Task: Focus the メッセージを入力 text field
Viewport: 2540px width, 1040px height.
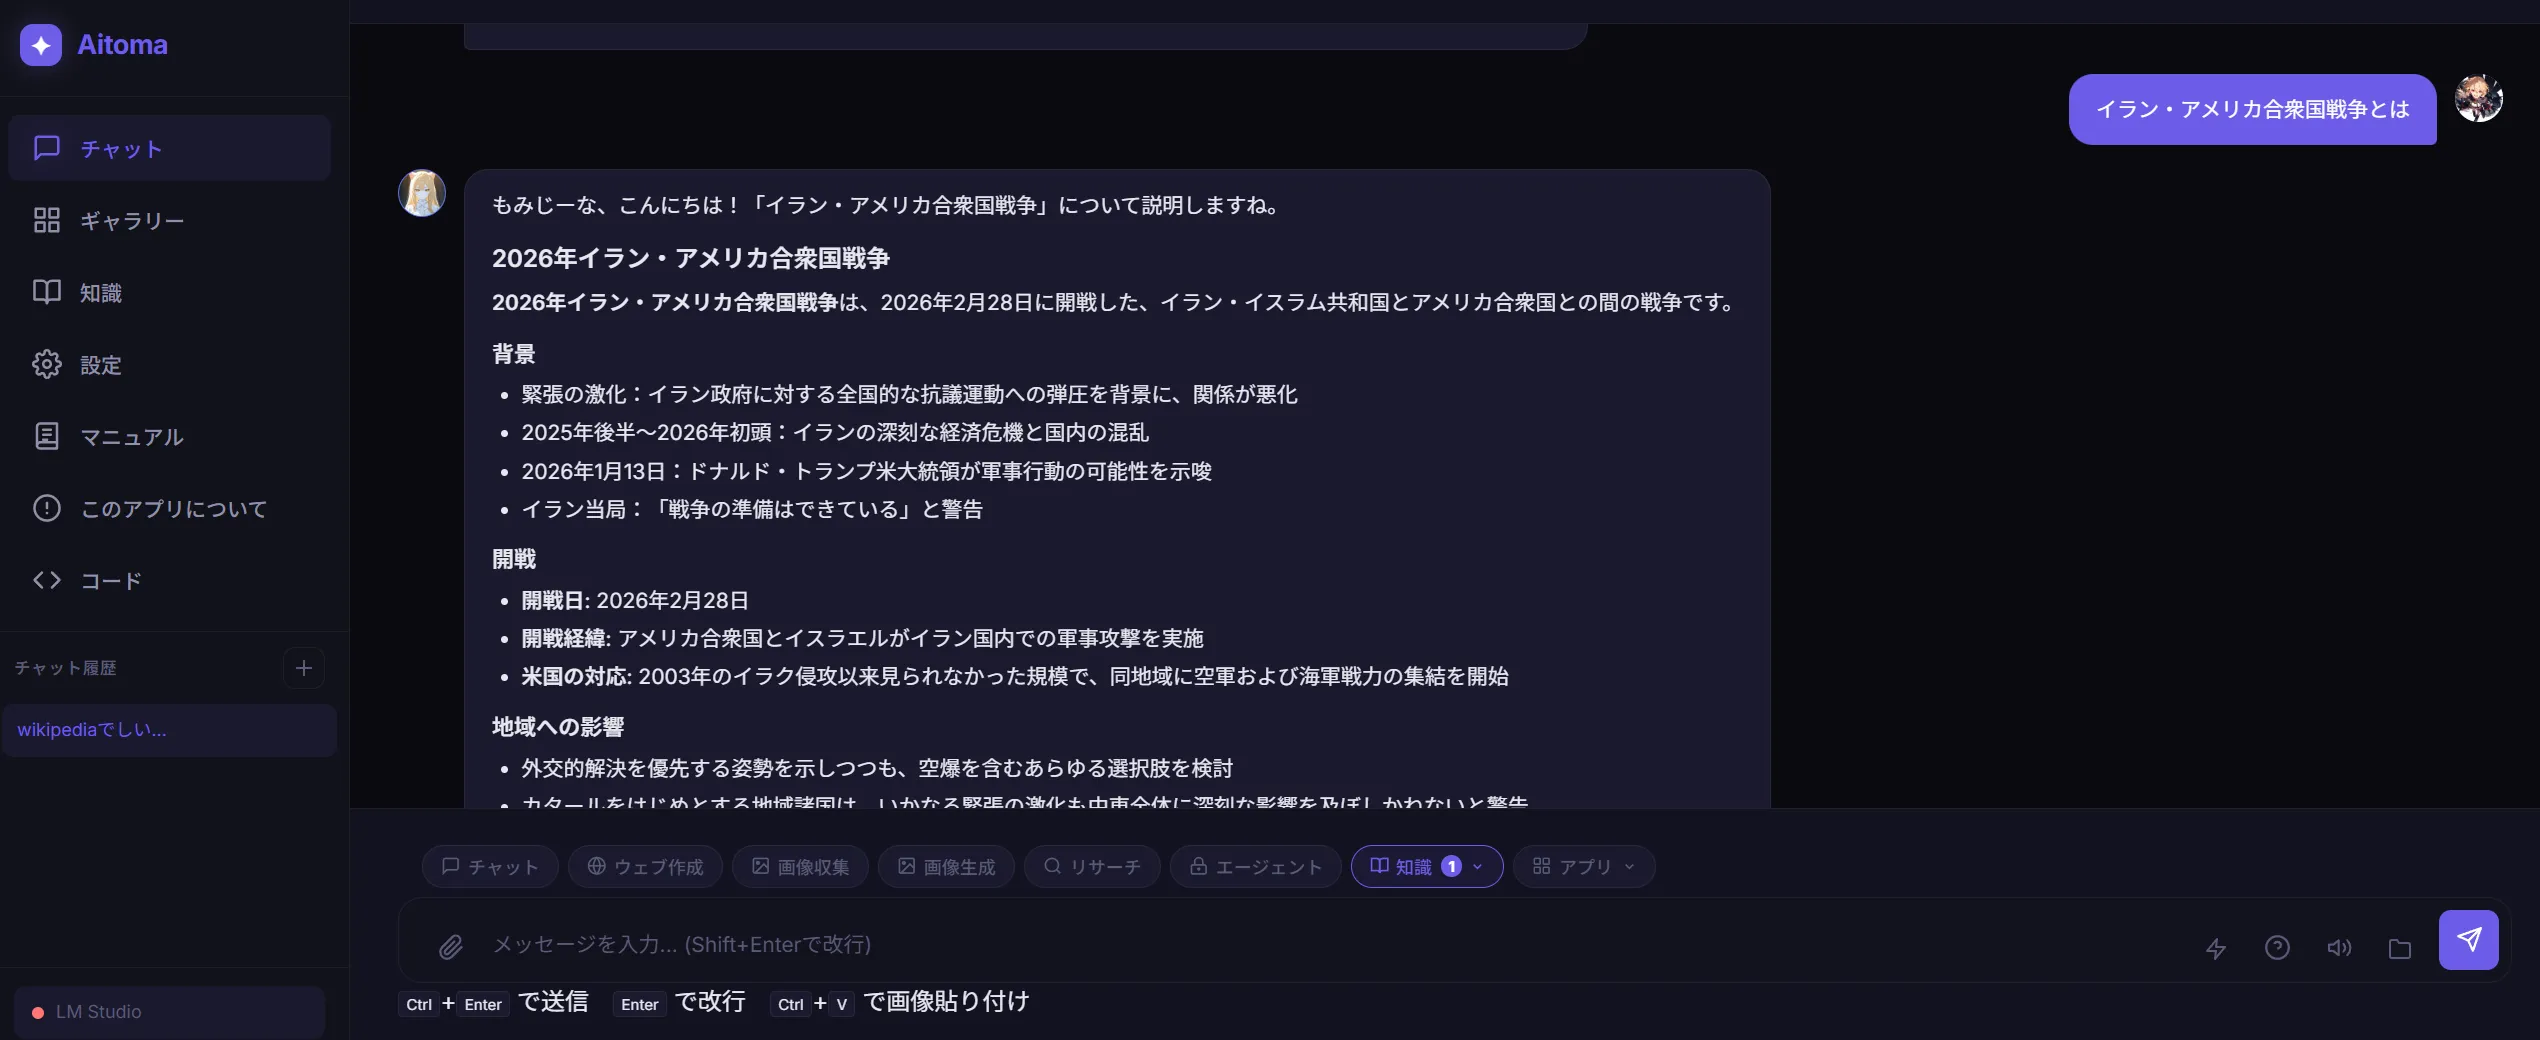Action: point(1300,944)
